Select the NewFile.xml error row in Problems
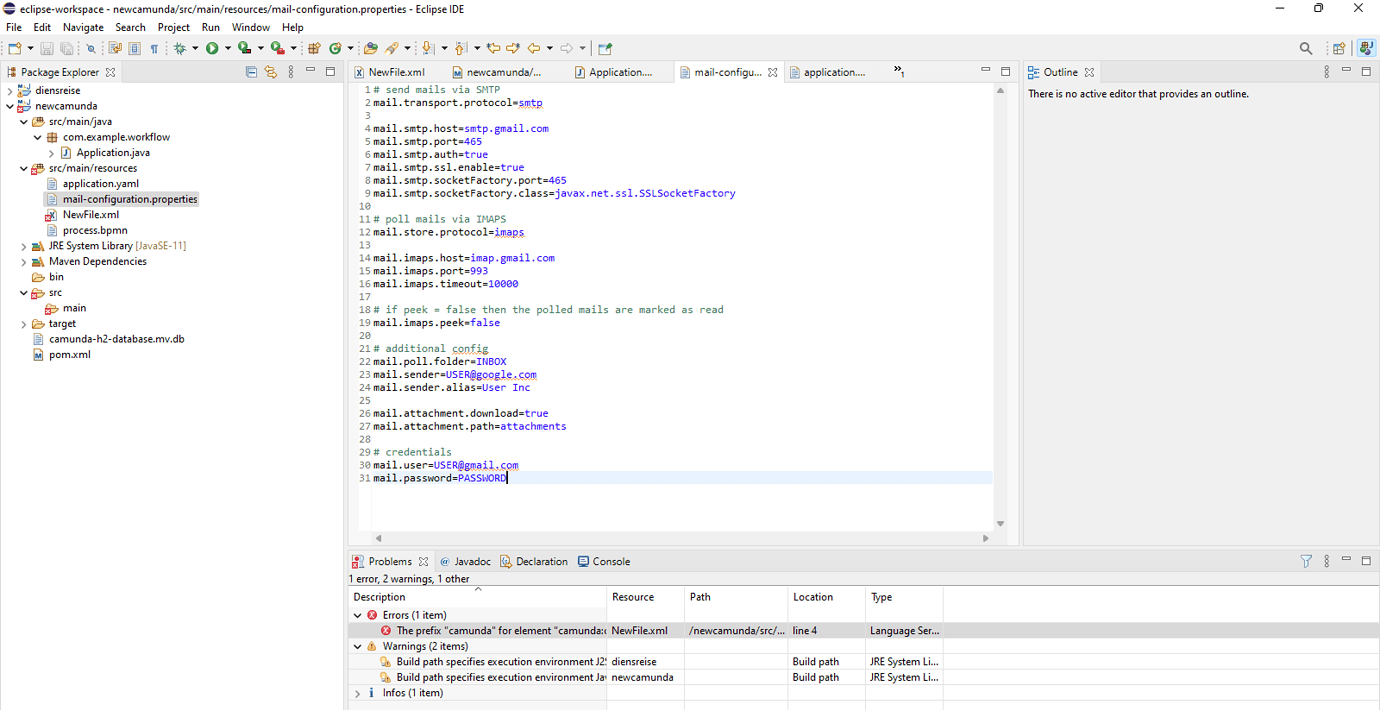Screen dimensions: 1380x710 click(500, 630)
